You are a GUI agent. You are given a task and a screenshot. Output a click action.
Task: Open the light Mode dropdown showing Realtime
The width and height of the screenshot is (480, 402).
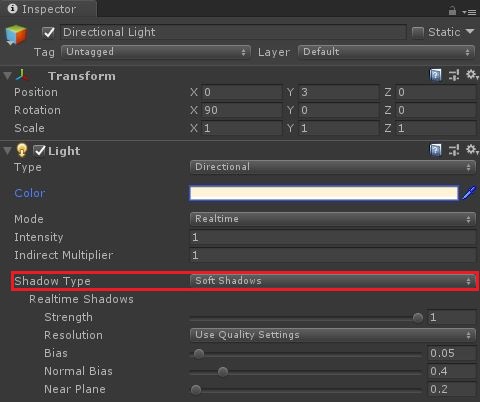332,219
